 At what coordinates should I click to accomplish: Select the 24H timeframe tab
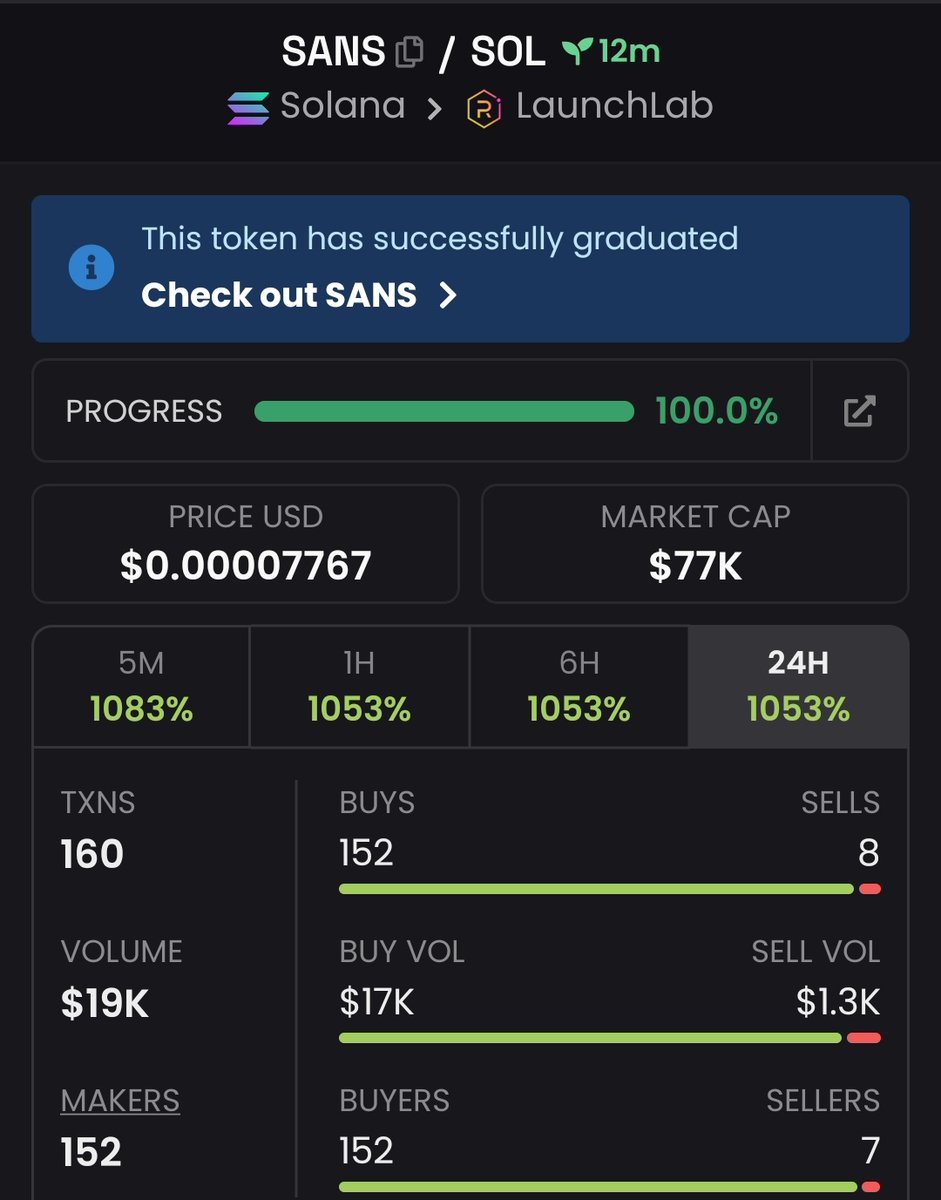coord(798,687)
